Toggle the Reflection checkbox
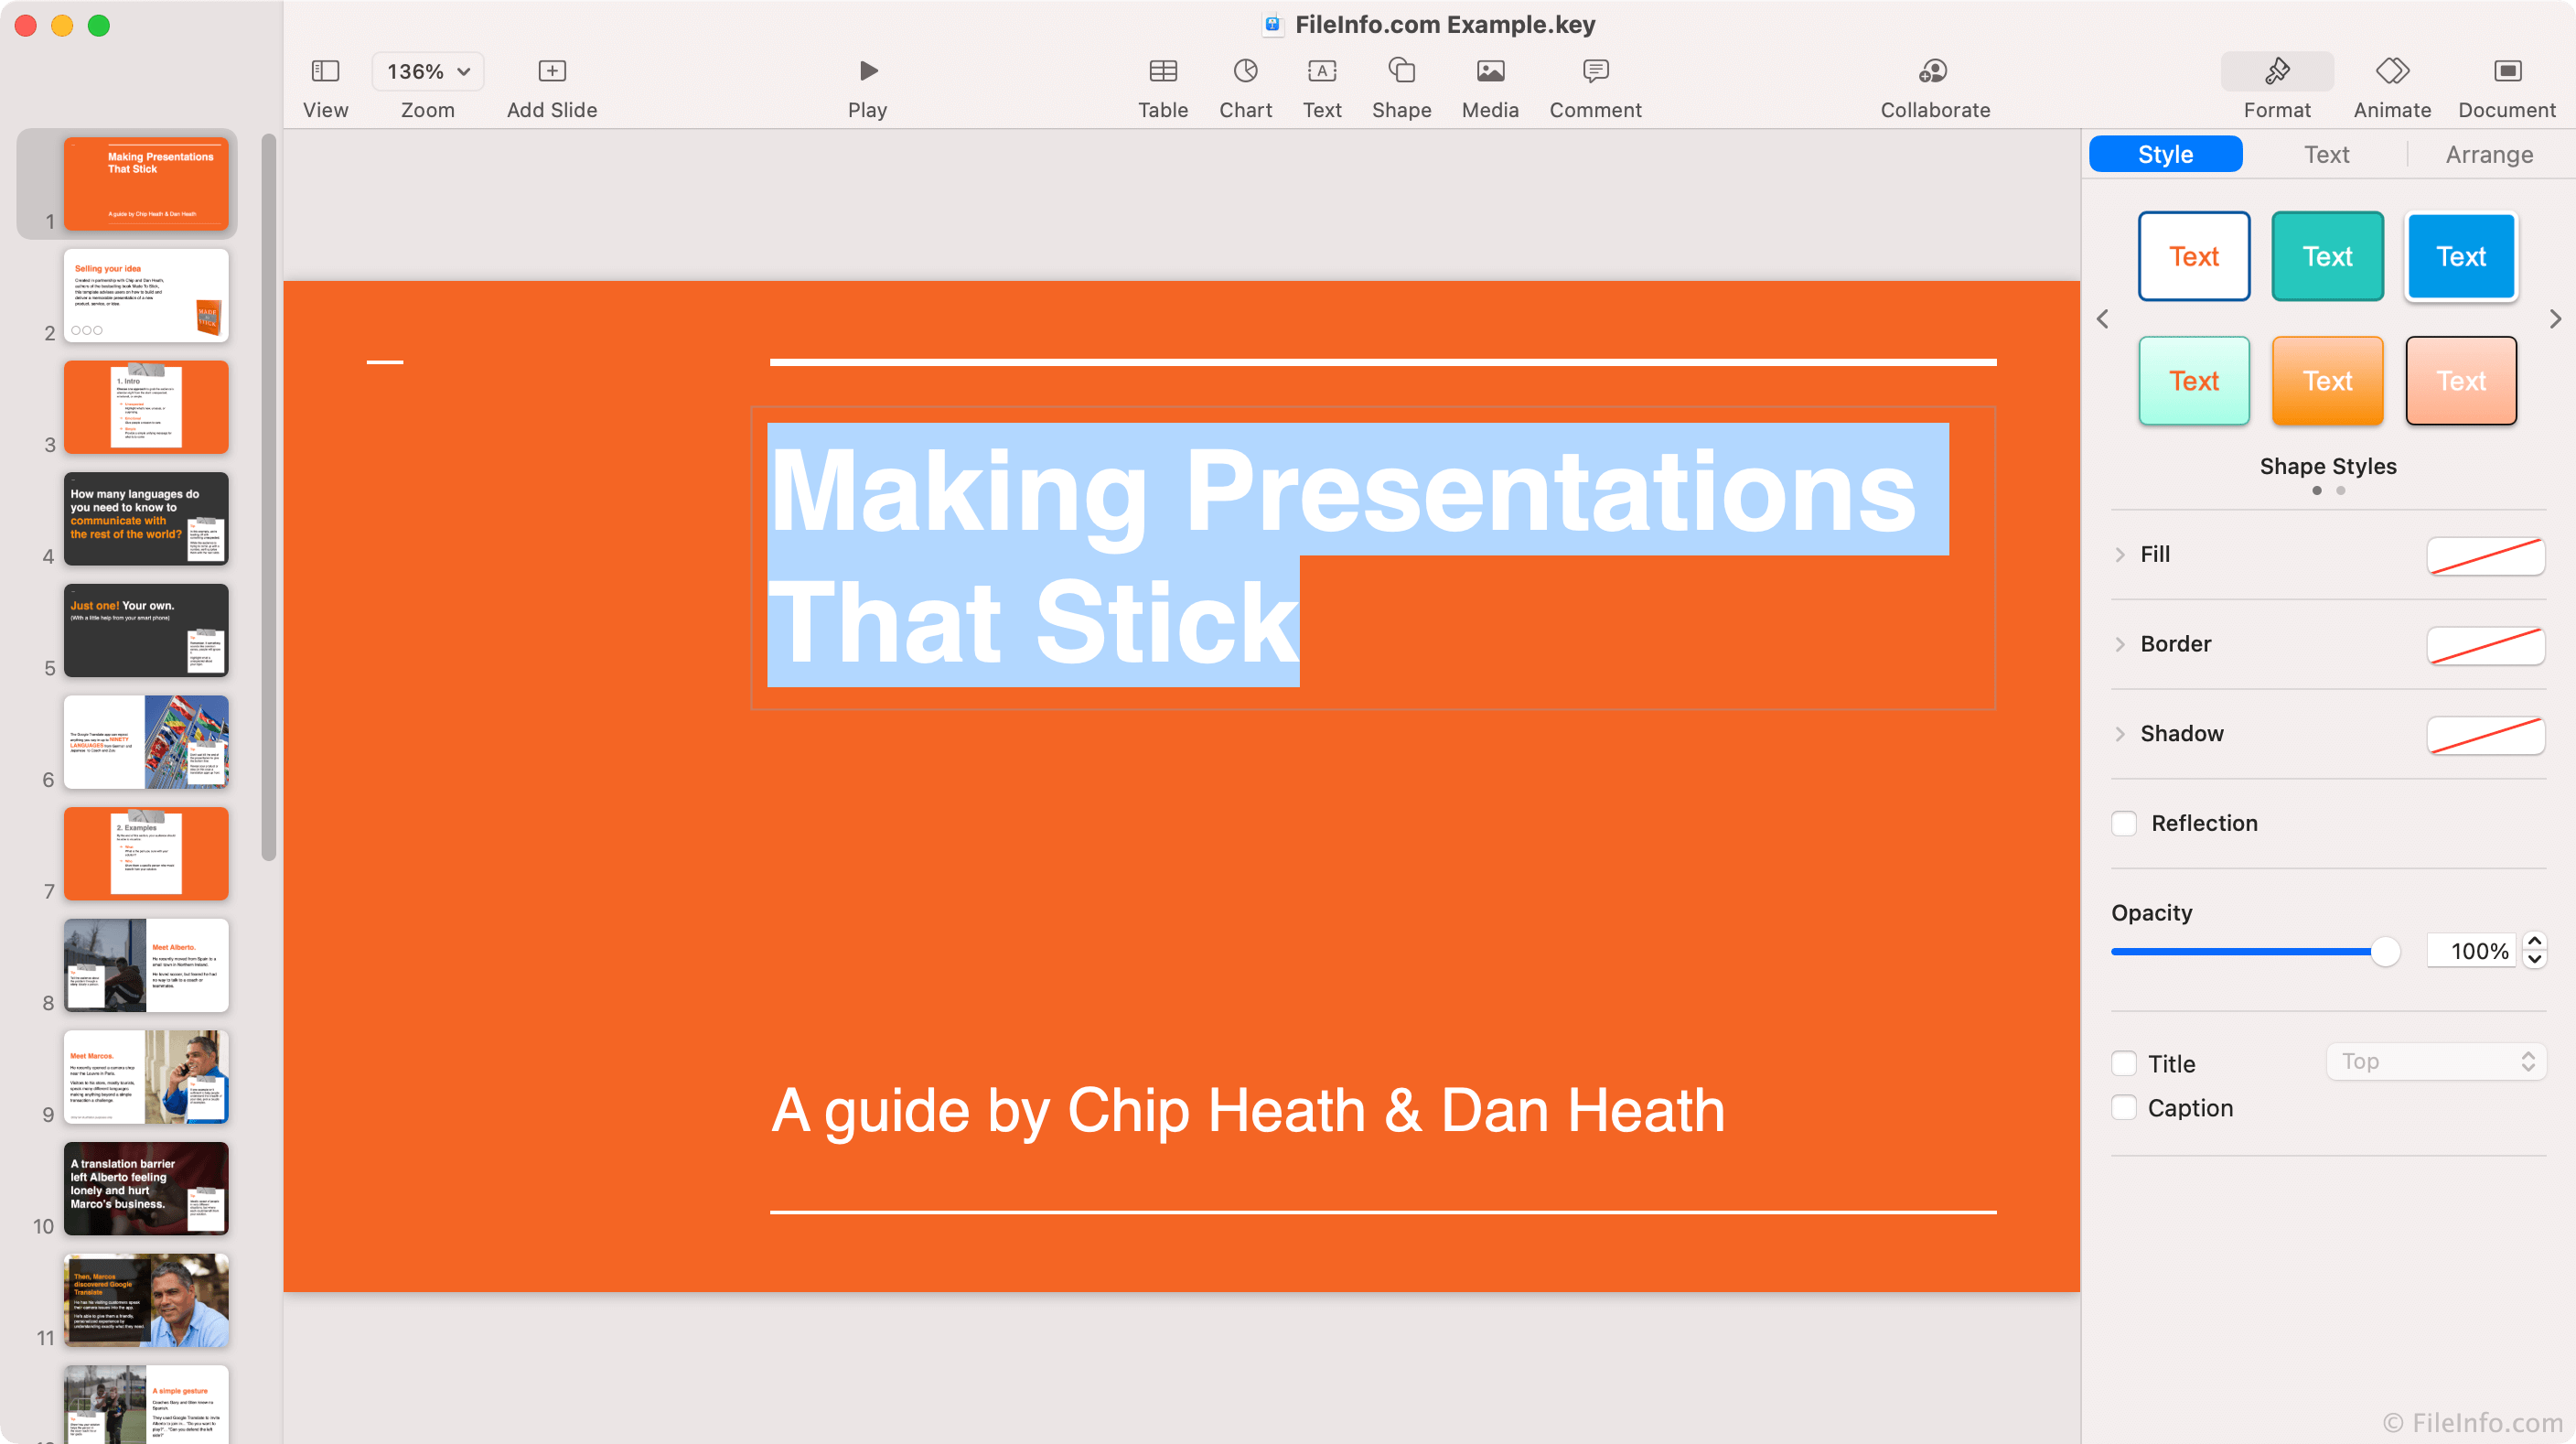Screen dimensions: 2576x1444 pos(2125,823)
